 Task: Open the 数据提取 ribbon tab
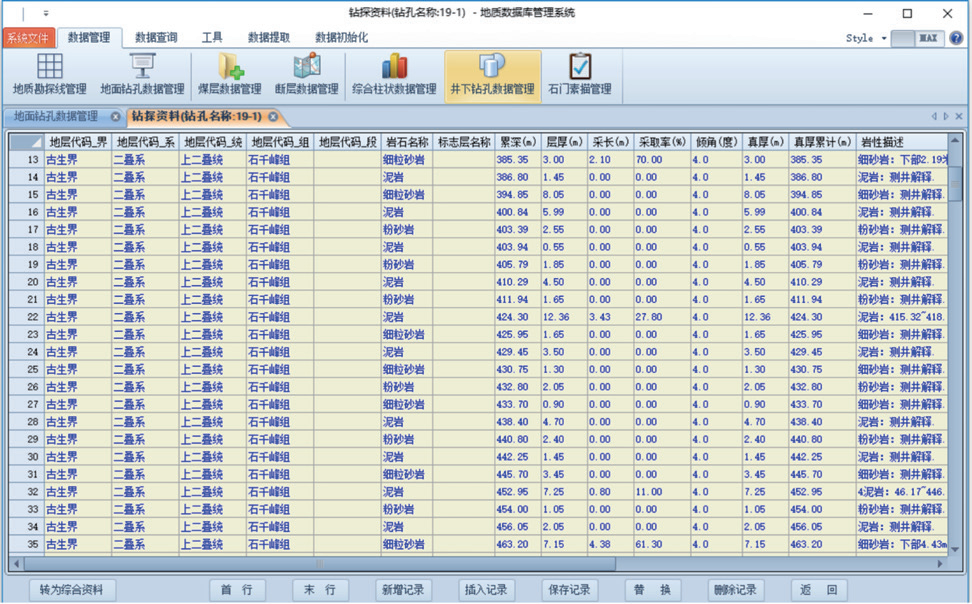(x=269, y=38)
